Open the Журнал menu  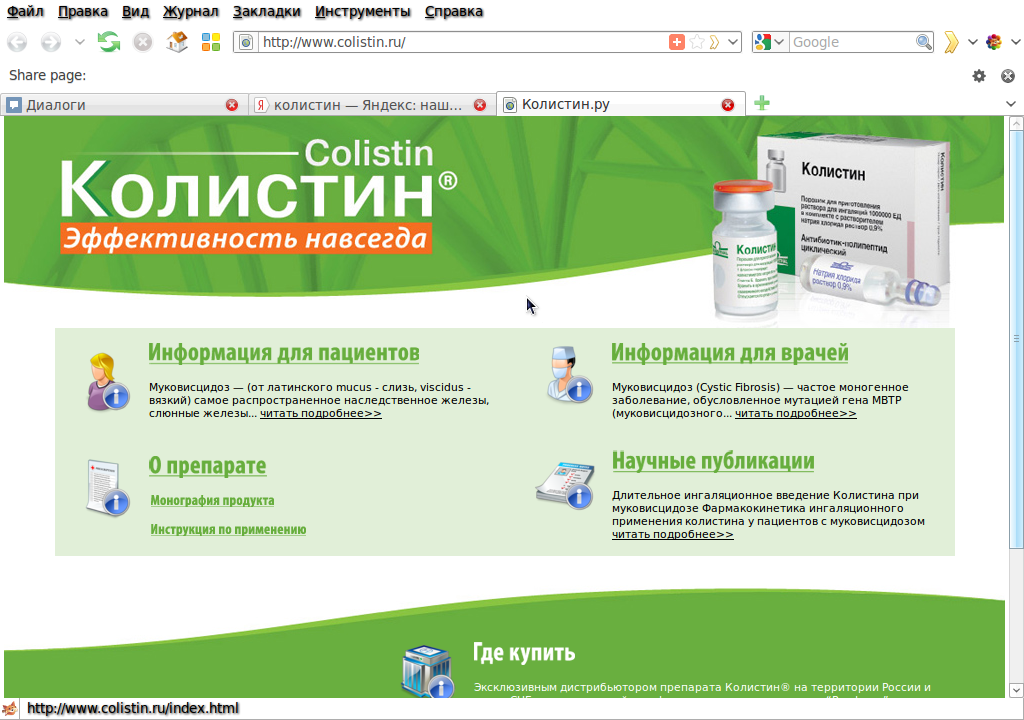click(x=191, y=11)
